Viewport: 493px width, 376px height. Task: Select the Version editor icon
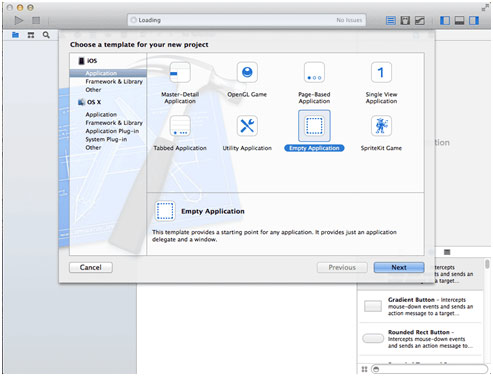(x=420, y=21)
